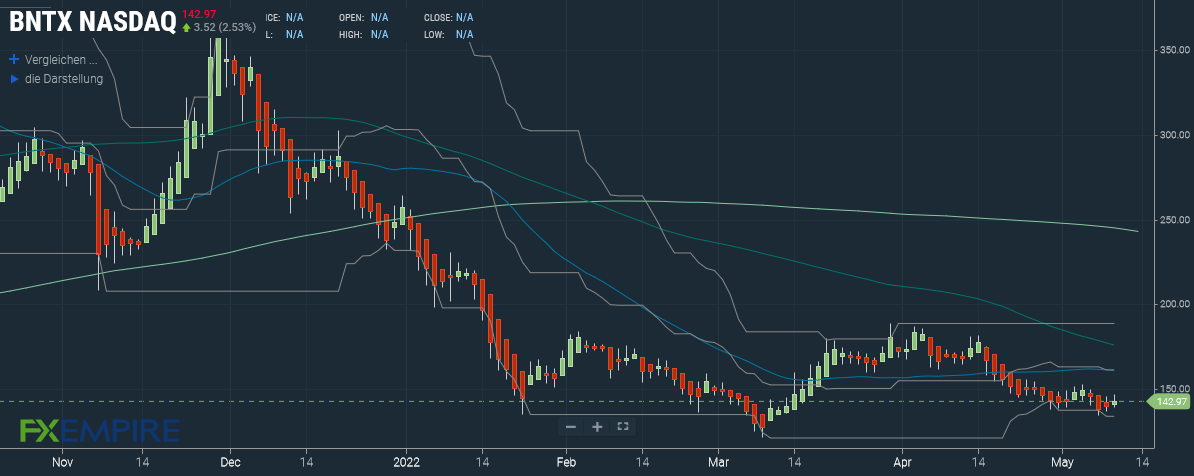Toggle fullscreen chart view icon

click(x=622, y=426)
